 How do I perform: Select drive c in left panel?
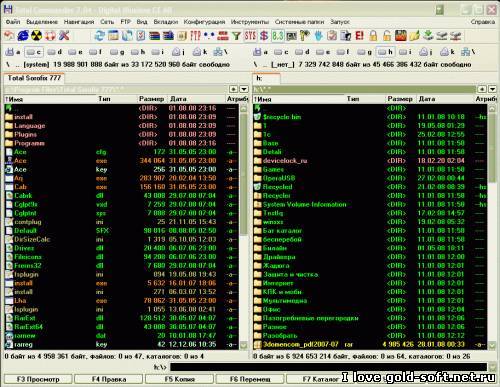click(x=34, y=52)
